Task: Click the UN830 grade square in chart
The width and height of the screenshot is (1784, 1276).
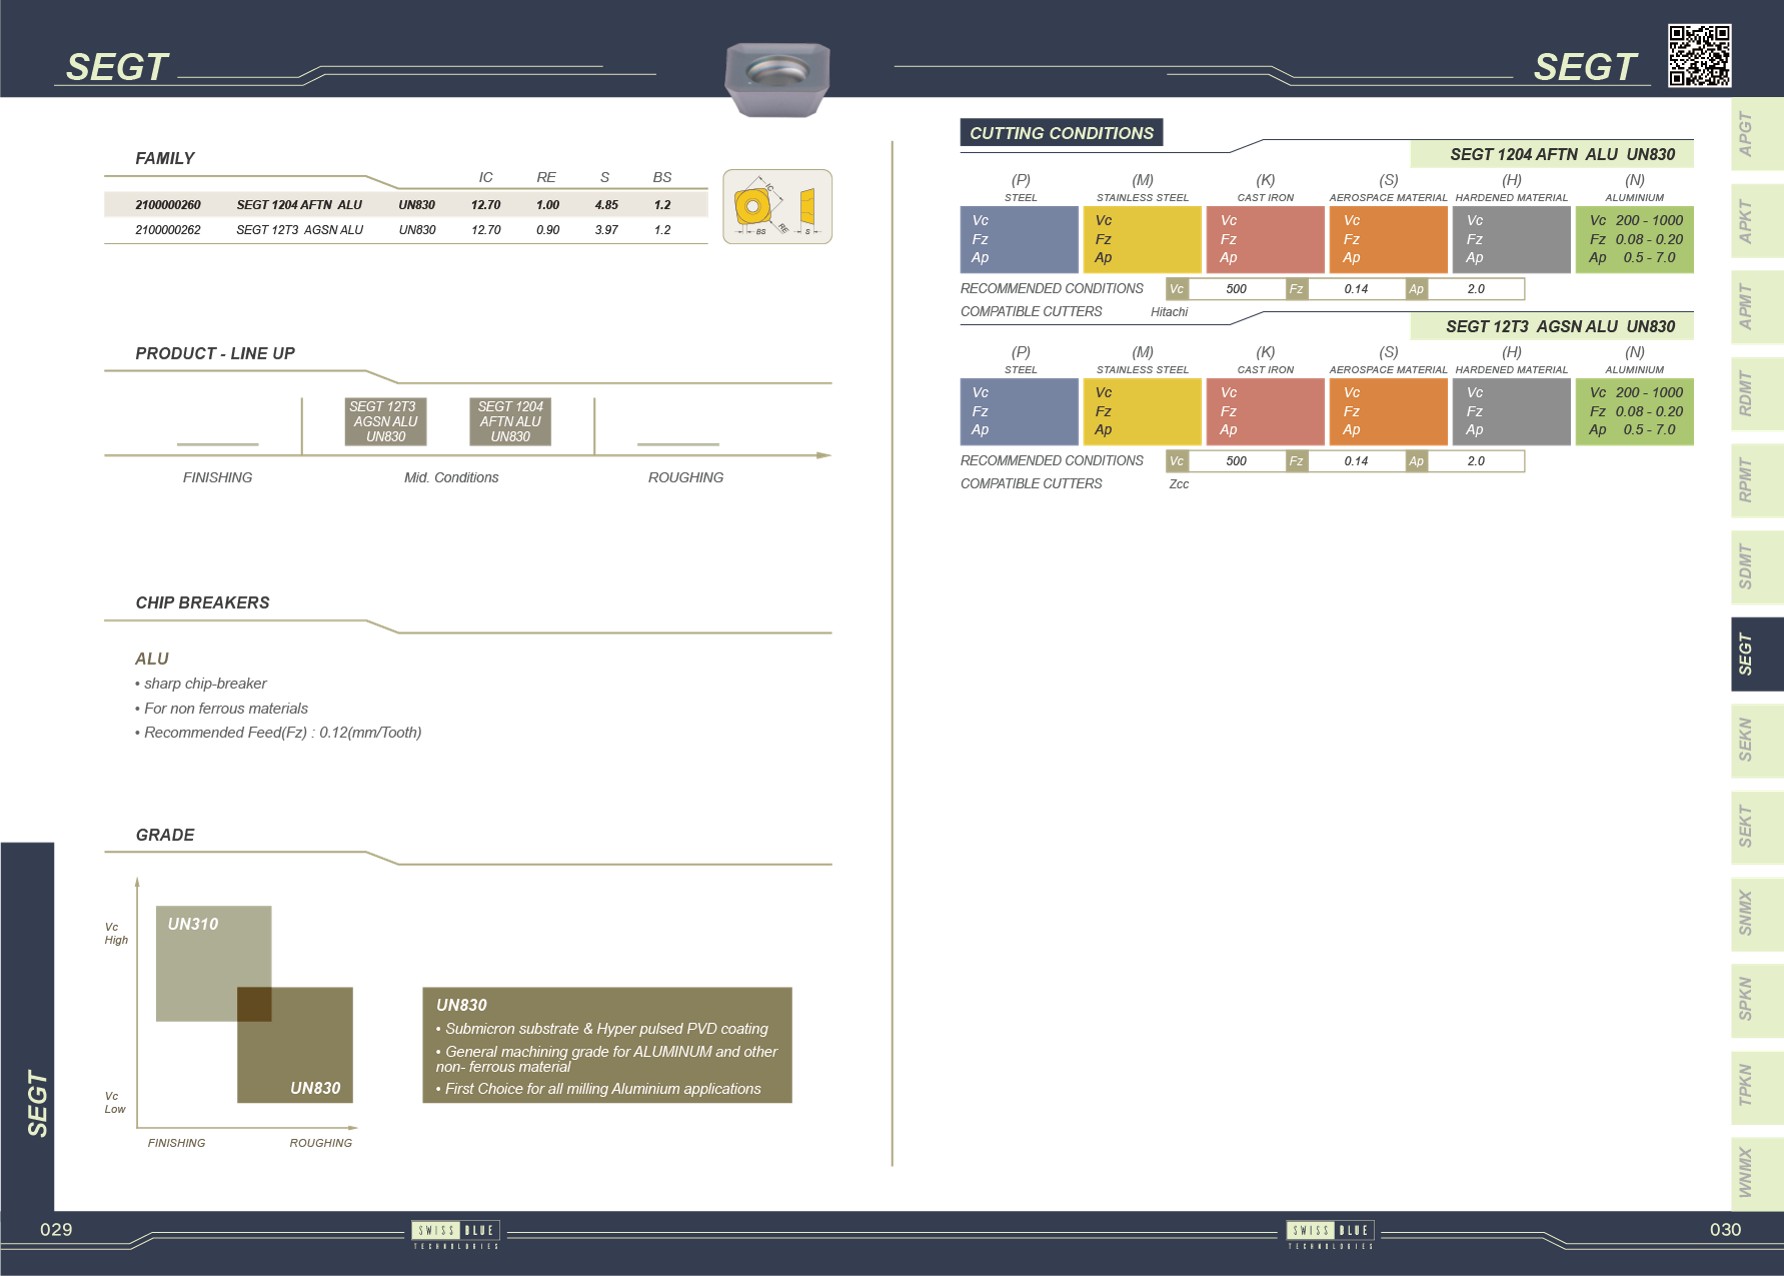Action: point(310,1060)
